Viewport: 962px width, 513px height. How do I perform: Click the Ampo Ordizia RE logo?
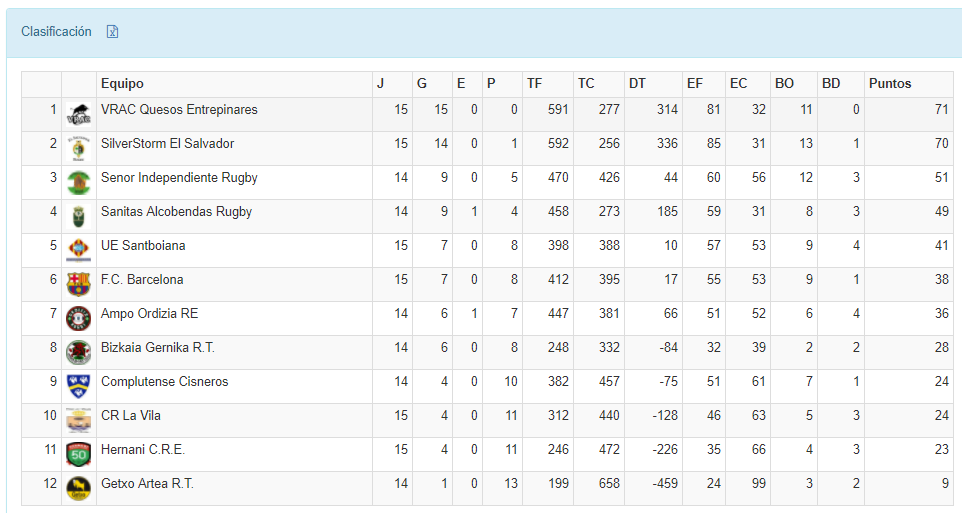click(78, 318)
